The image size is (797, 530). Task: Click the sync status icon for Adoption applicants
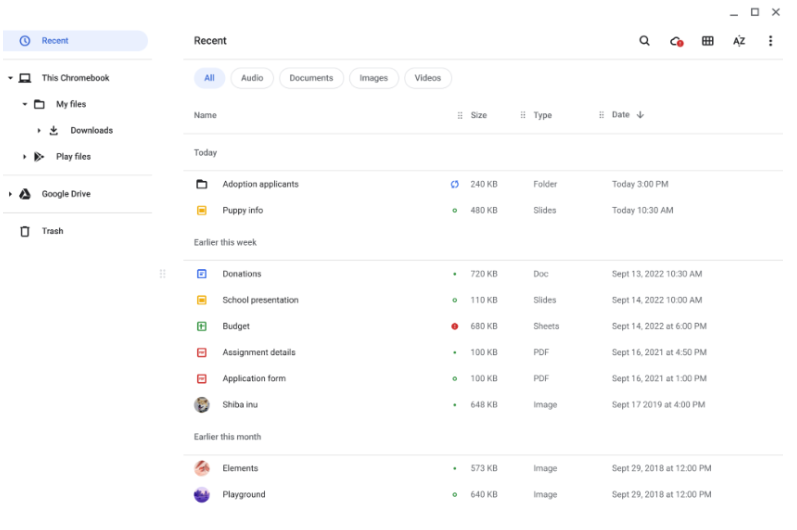click(x=454, y=184)
